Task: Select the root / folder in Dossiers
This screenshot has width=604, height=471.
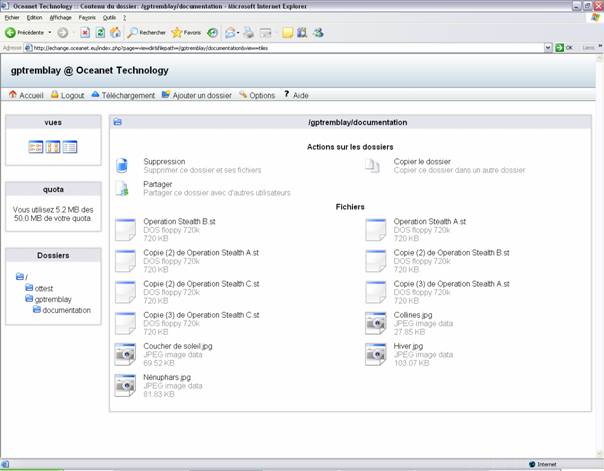Action: coord(22,277)
